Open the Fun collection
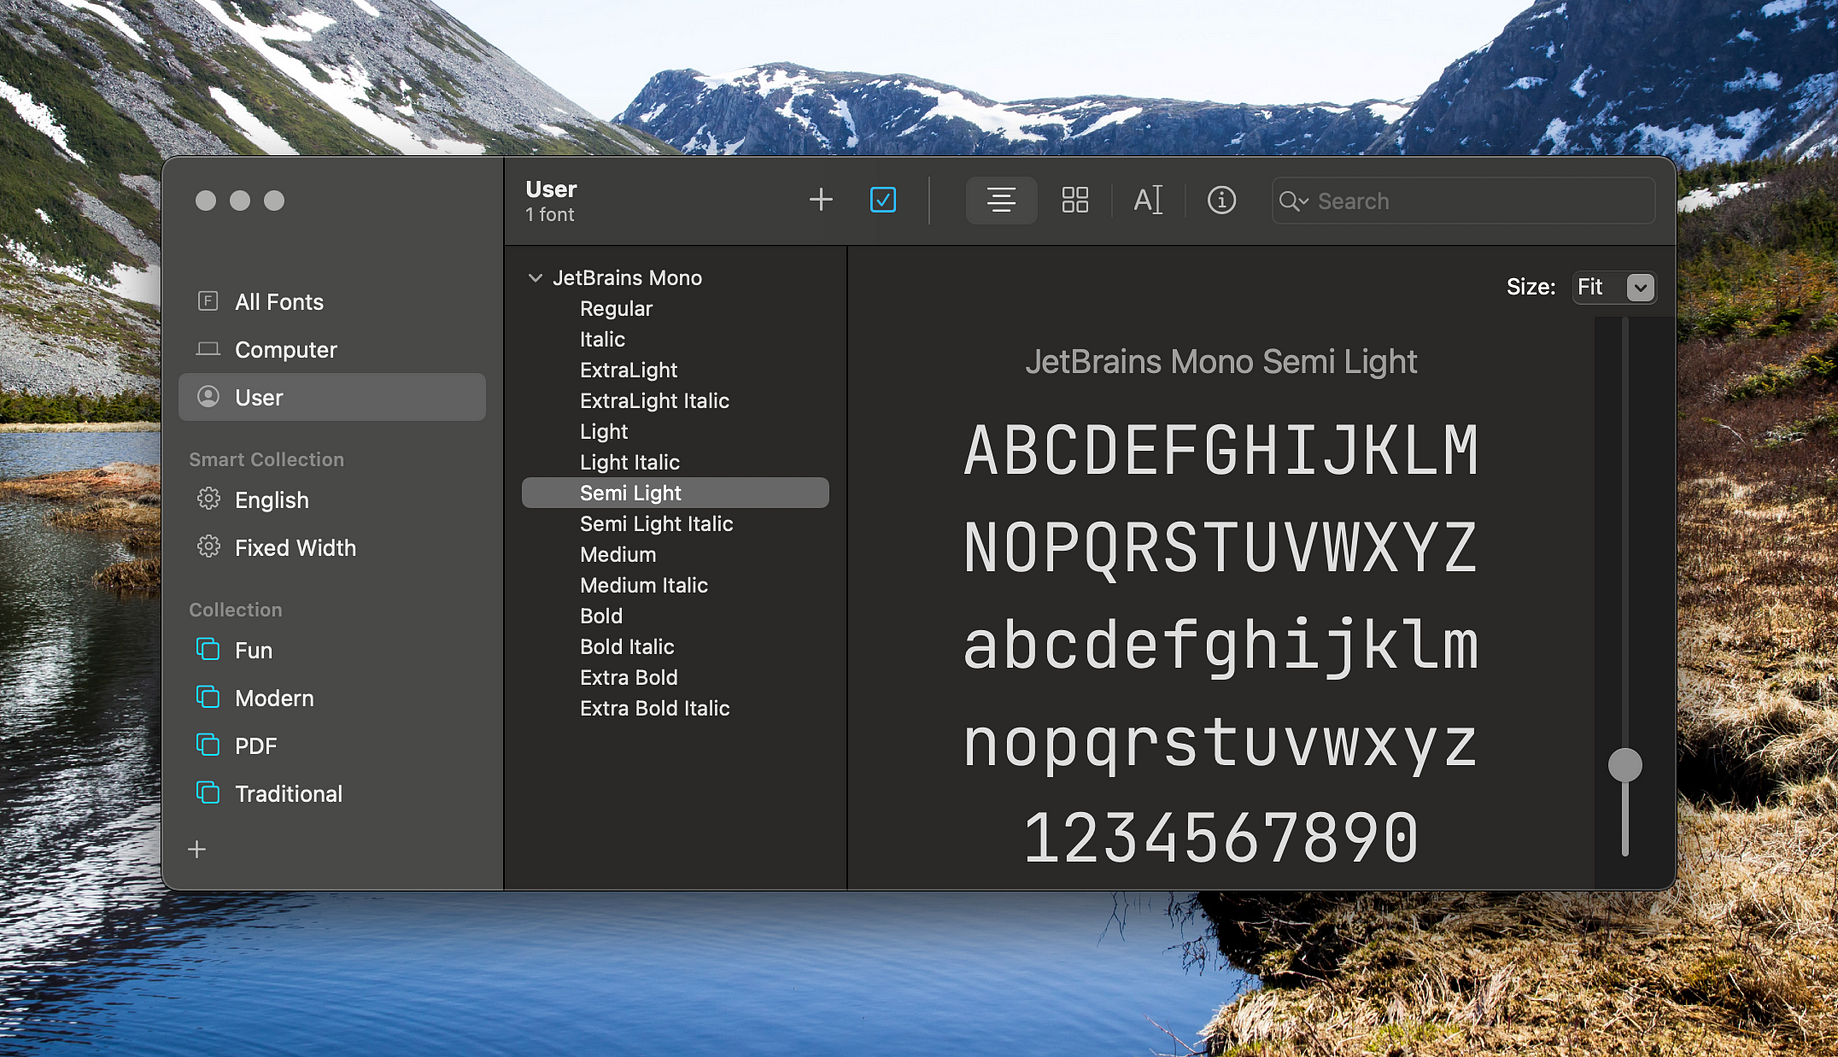 (332, 651)
